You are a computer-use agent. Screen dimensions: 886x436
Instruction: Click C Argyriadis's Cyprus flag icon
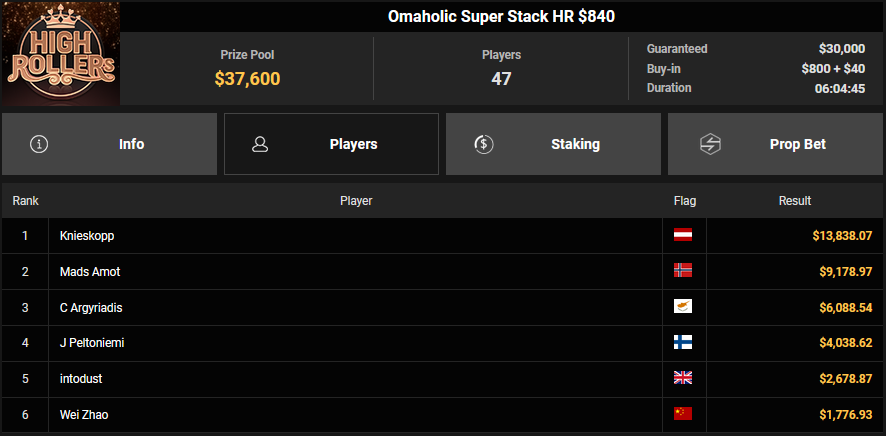(x=683, y=307)
